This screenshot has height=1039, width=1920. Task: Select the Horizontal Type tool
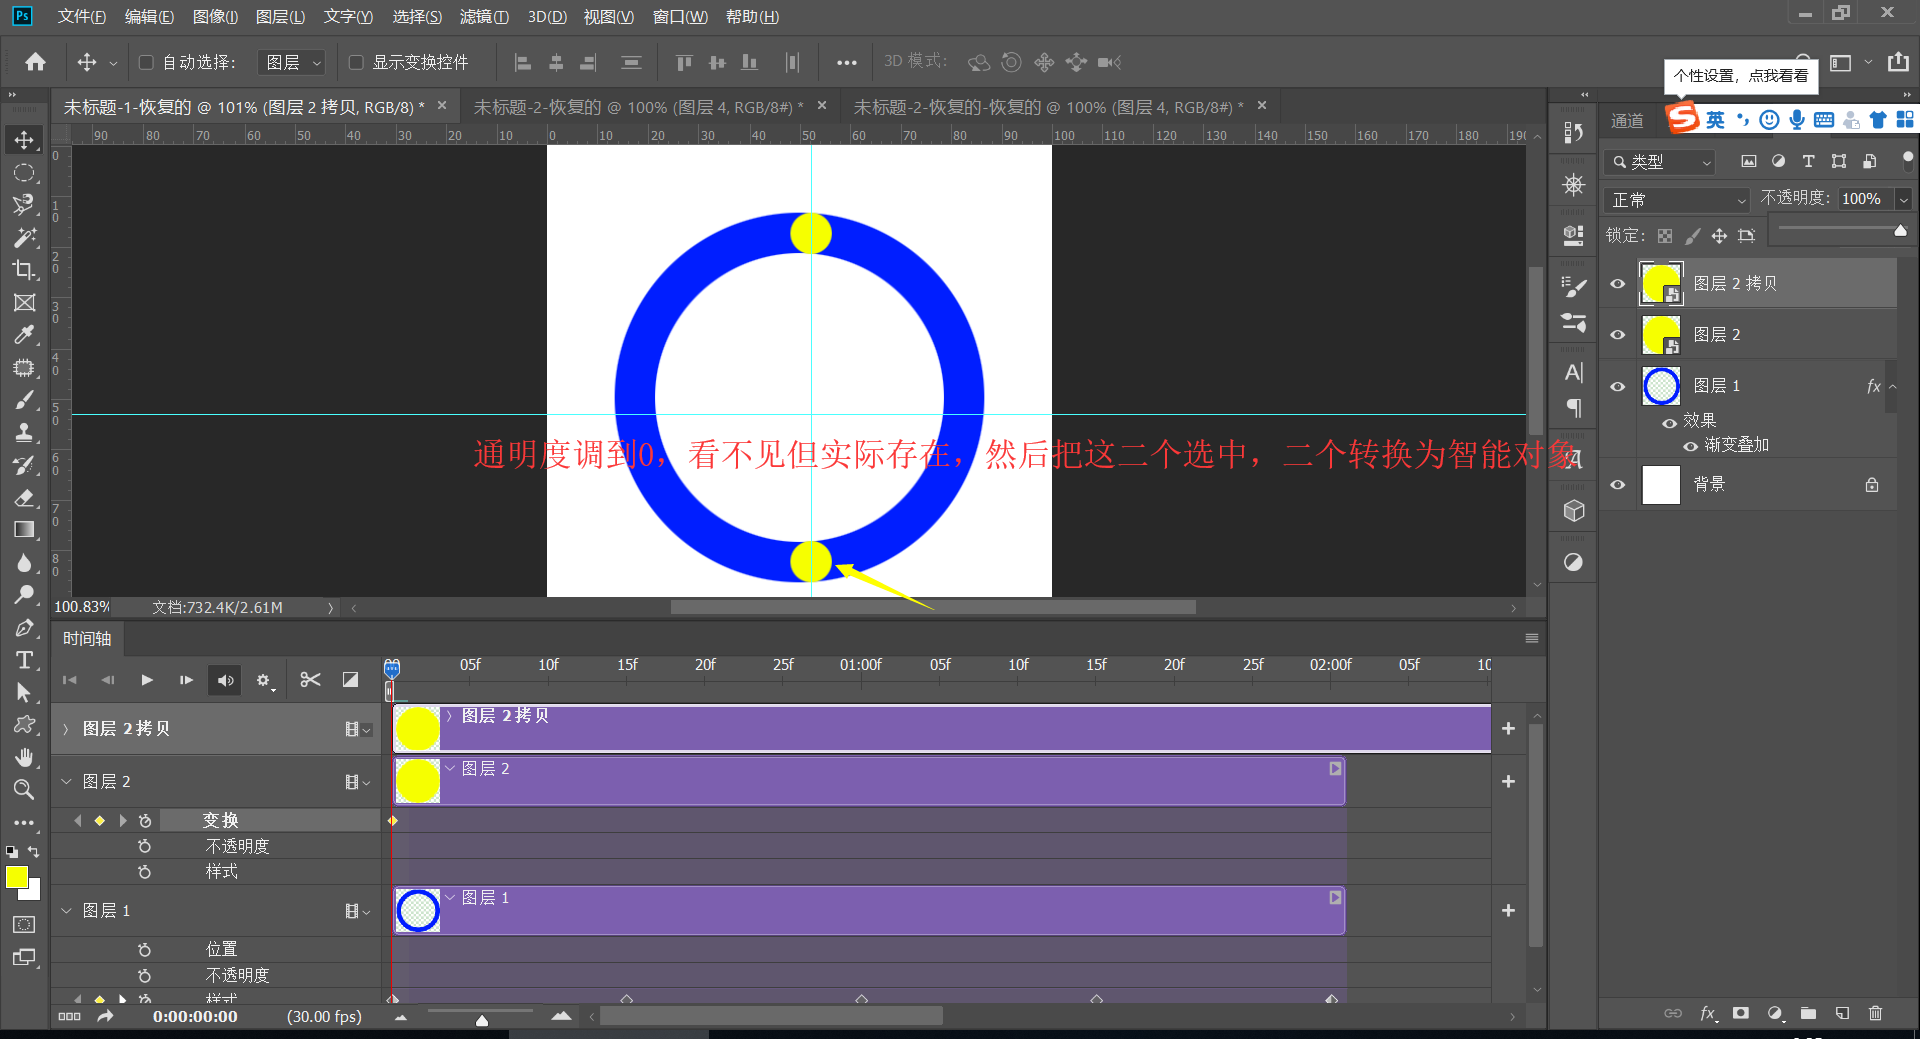tap(24, 660)
